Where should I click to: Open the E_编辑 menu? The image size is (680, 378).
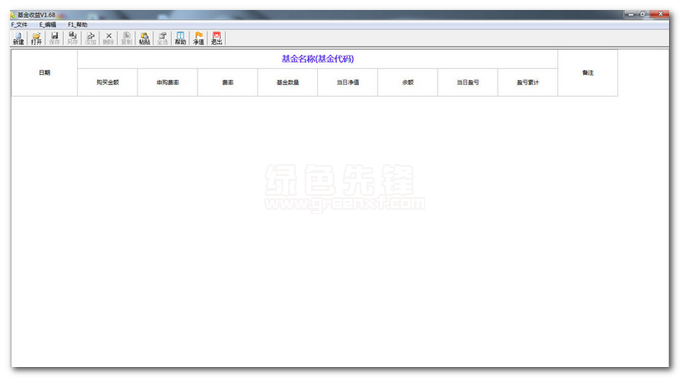click(48, 25)
